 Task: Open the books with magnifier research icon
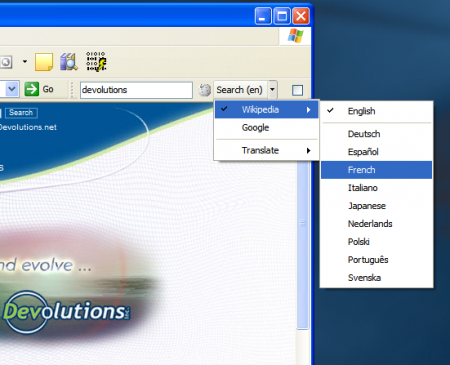click(x=69, y=62)
